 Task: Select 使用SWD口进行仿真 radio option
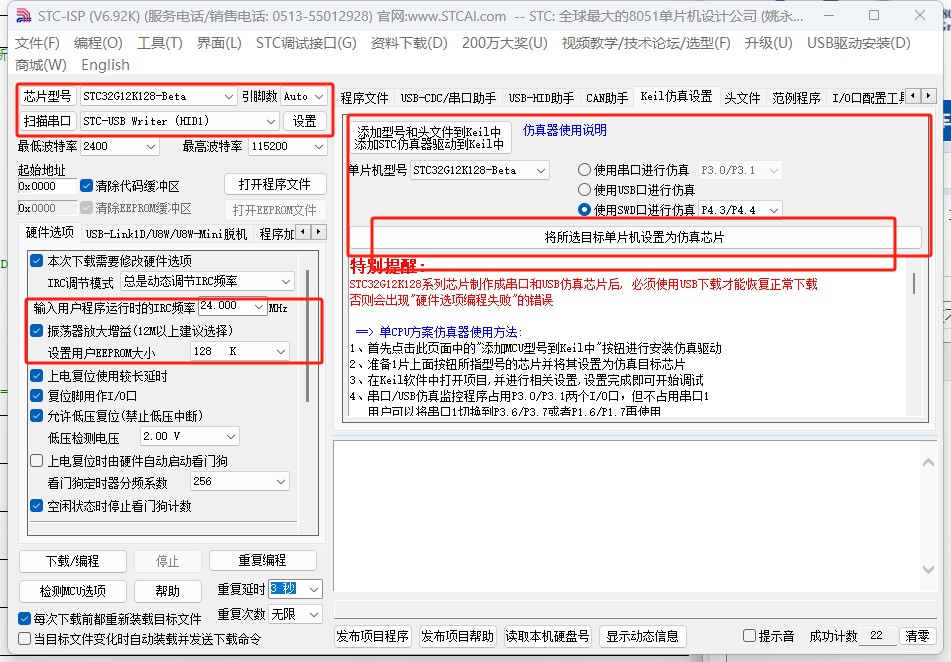point(584,210)
